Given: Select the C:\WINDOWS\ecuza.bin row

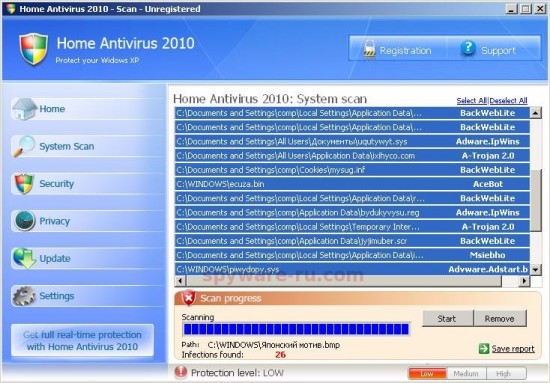Looking at the screenshot, I should (352, 184).
